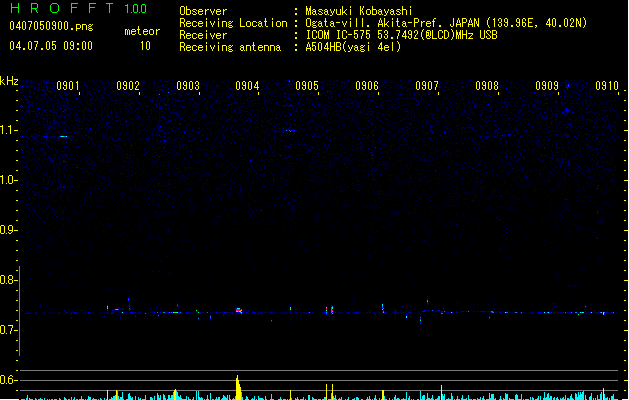
Task: Click the Receiver field label
Action: [203, 35]
